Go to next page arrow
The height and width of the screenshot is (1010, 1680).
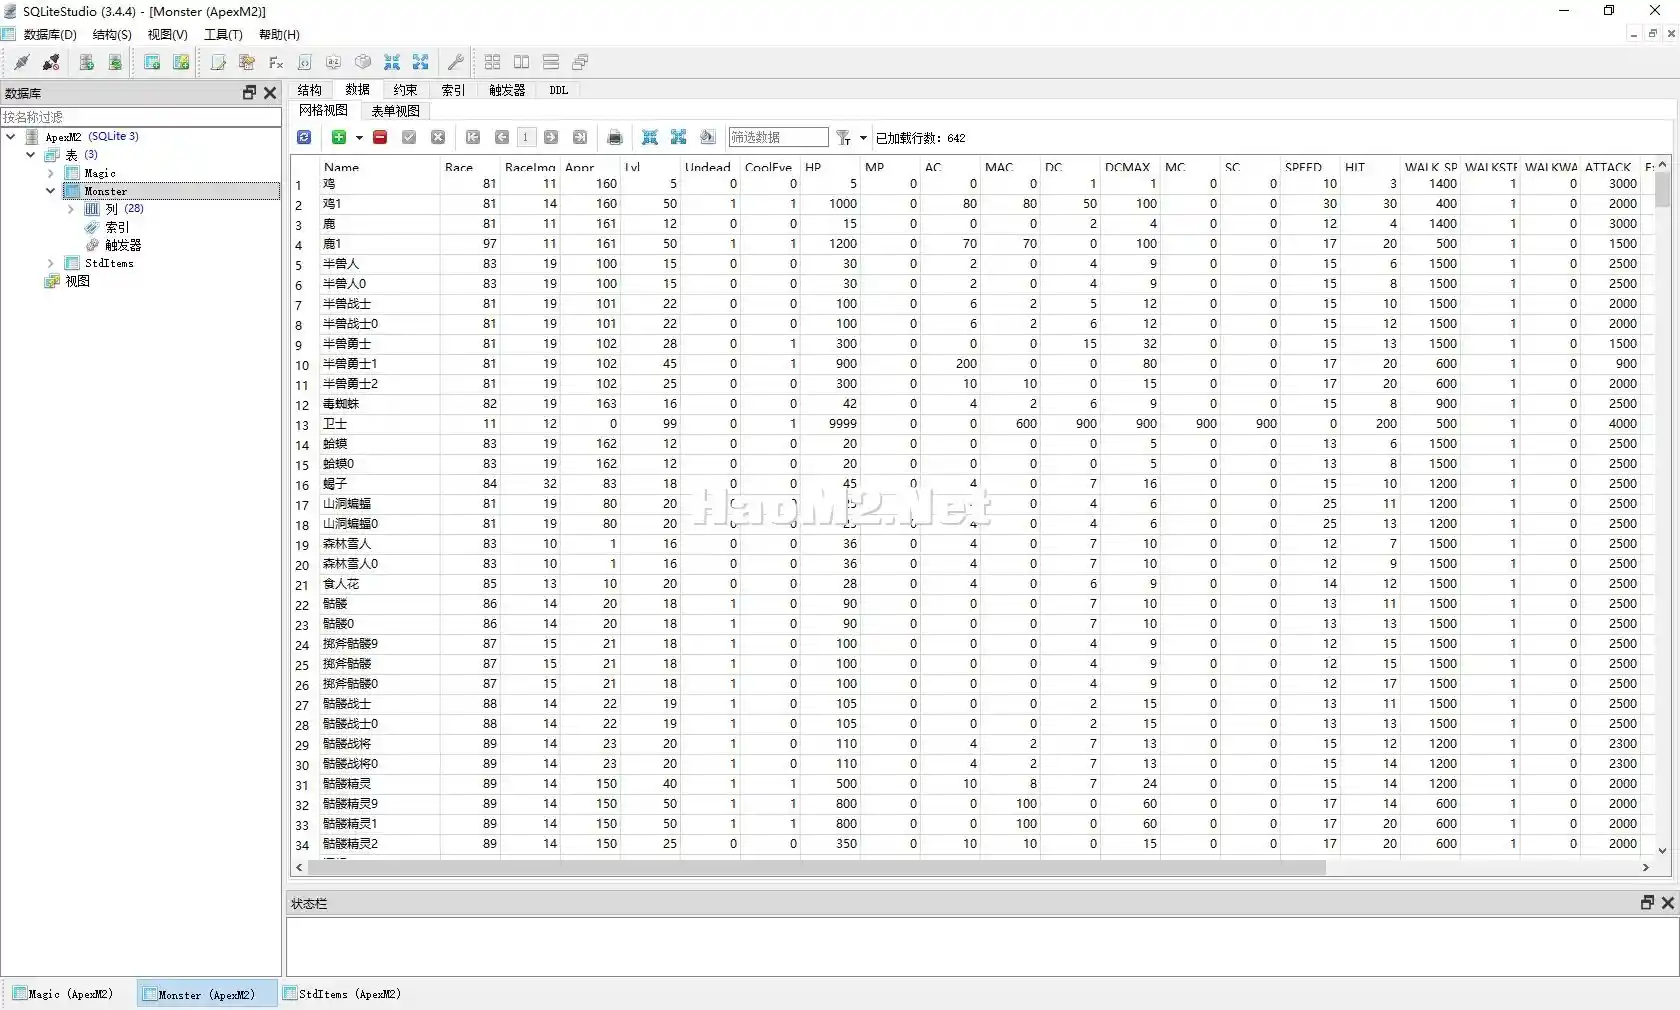551,137
